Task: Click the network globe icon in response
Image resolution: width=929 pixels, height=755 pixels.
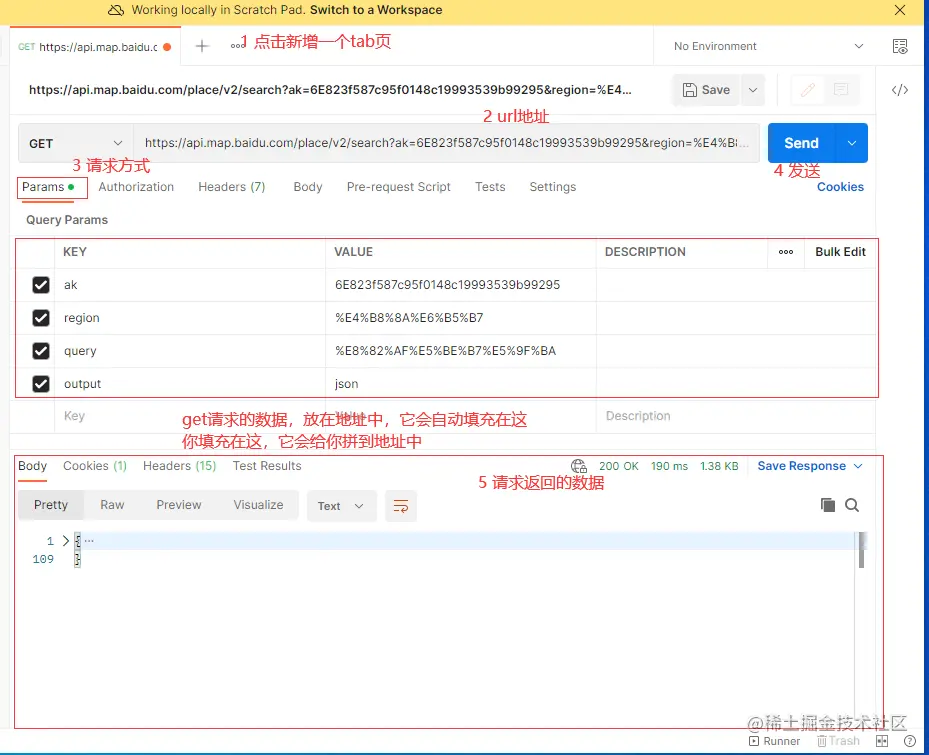Action: click(x=578, y=466)
